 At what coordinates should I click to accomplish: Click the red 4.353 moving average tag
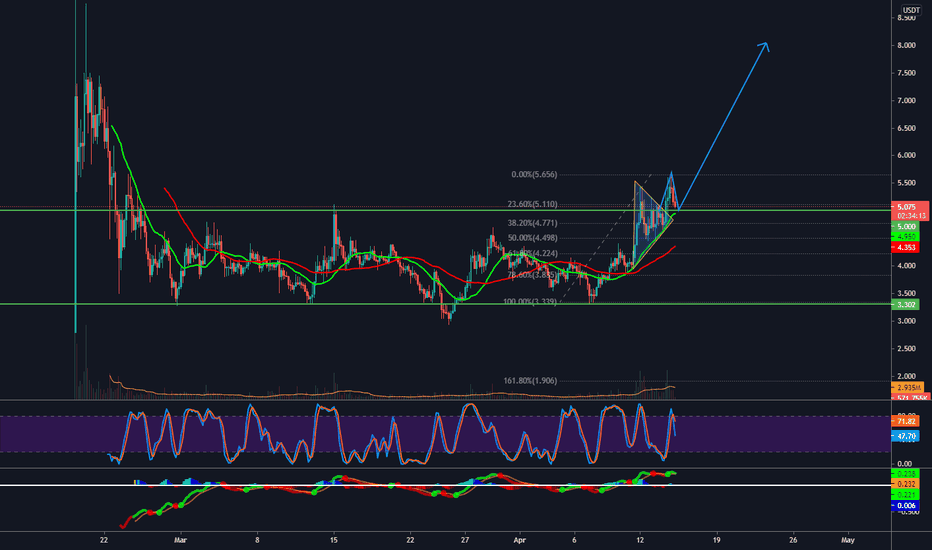click(x=906, y=247)
